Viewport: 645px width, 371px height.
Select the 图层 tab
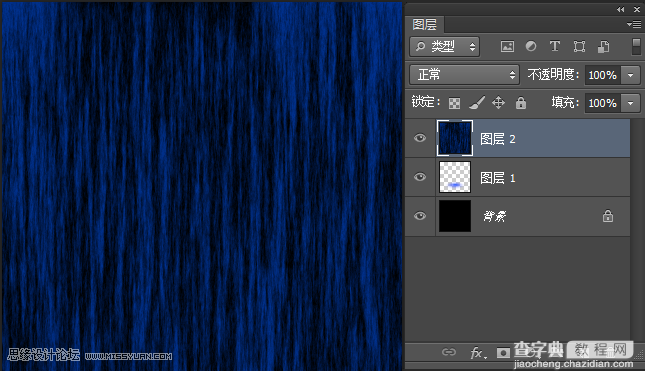pyautogui.click(x=425, y=25)
